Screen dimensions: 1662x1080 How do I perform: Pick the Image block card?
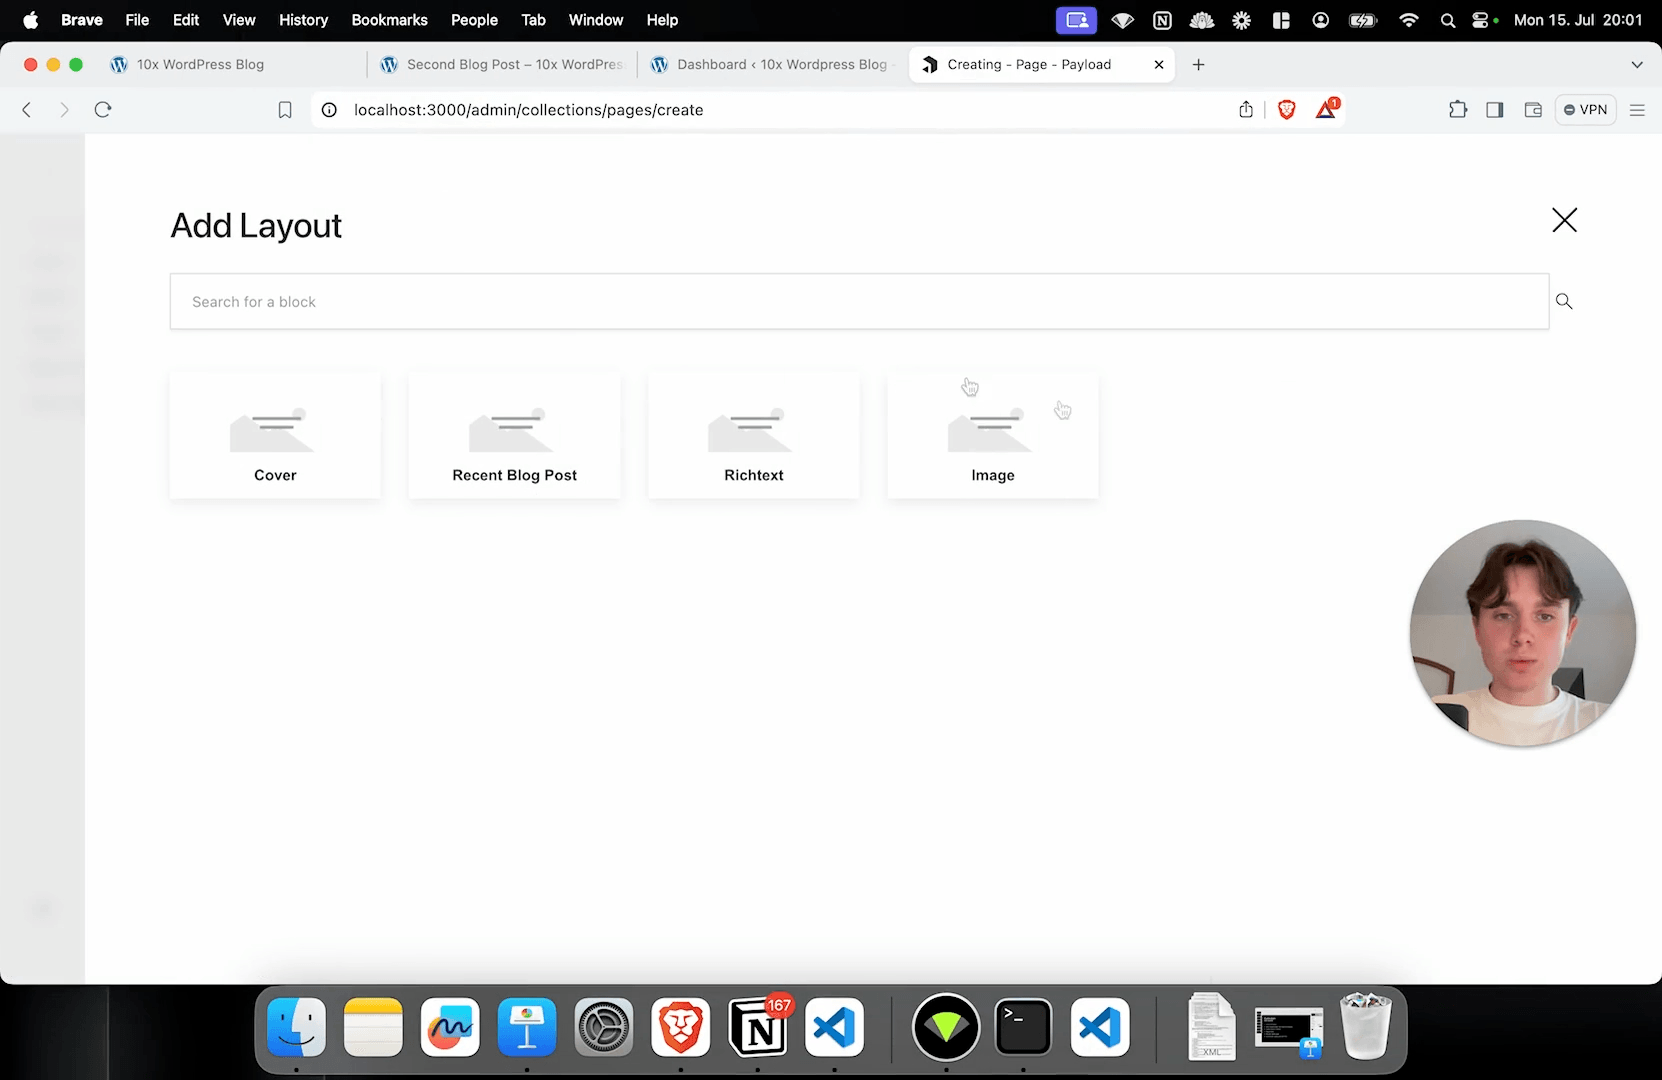coord(992,436)
